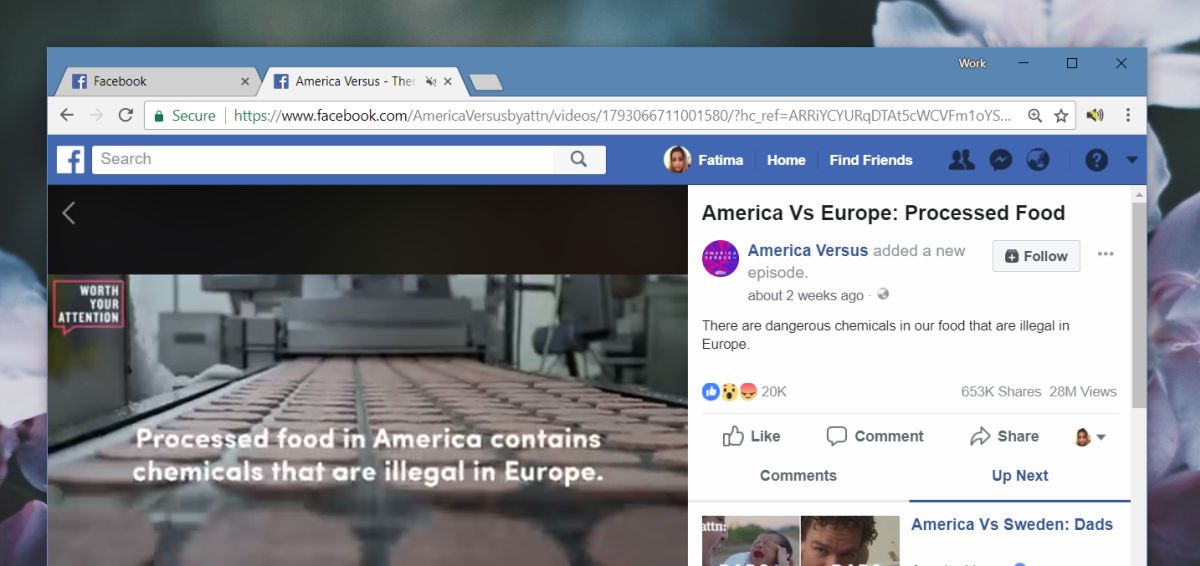
Task: Switch to Up Next tab
Action: pos(1020,476)
